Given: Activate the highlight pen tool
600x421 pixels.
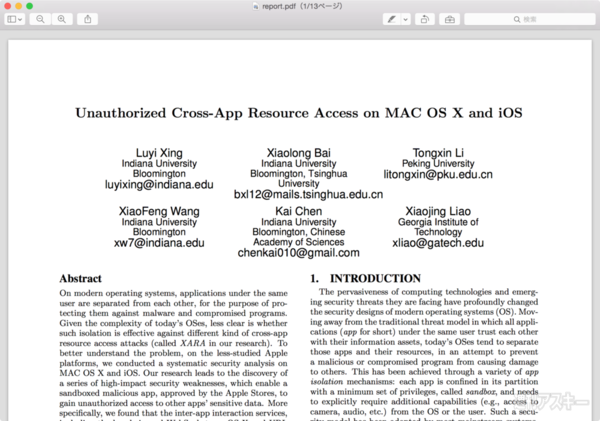Looking at the screenshot, I should tap(391, 19).
